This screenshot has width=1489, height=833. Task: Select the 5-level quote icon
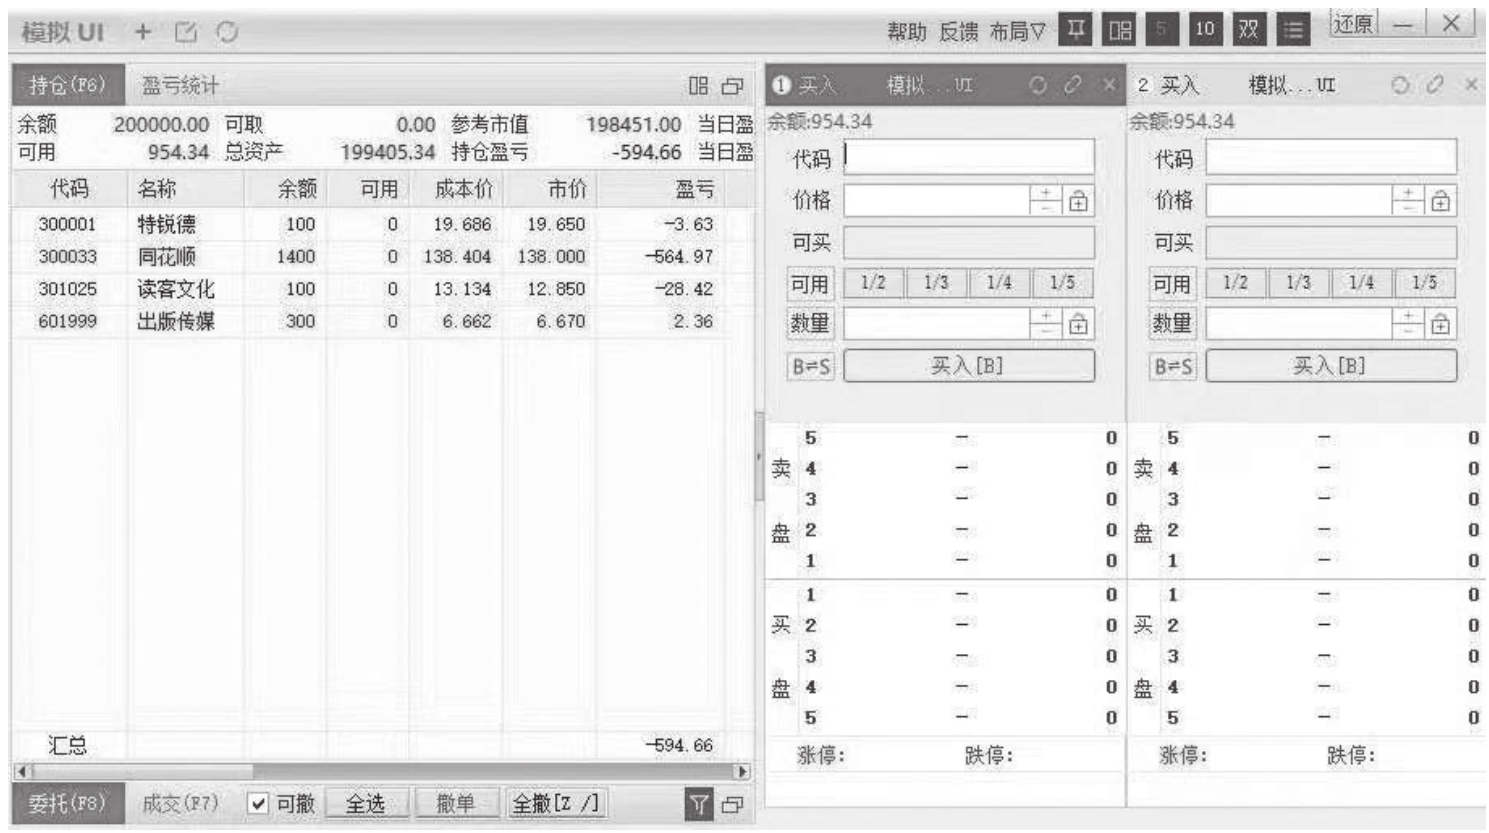[1162, 30]
